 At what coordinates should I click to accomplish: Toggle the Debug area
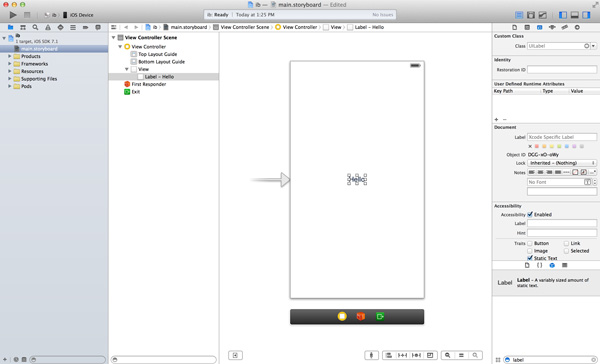point(575,15)
